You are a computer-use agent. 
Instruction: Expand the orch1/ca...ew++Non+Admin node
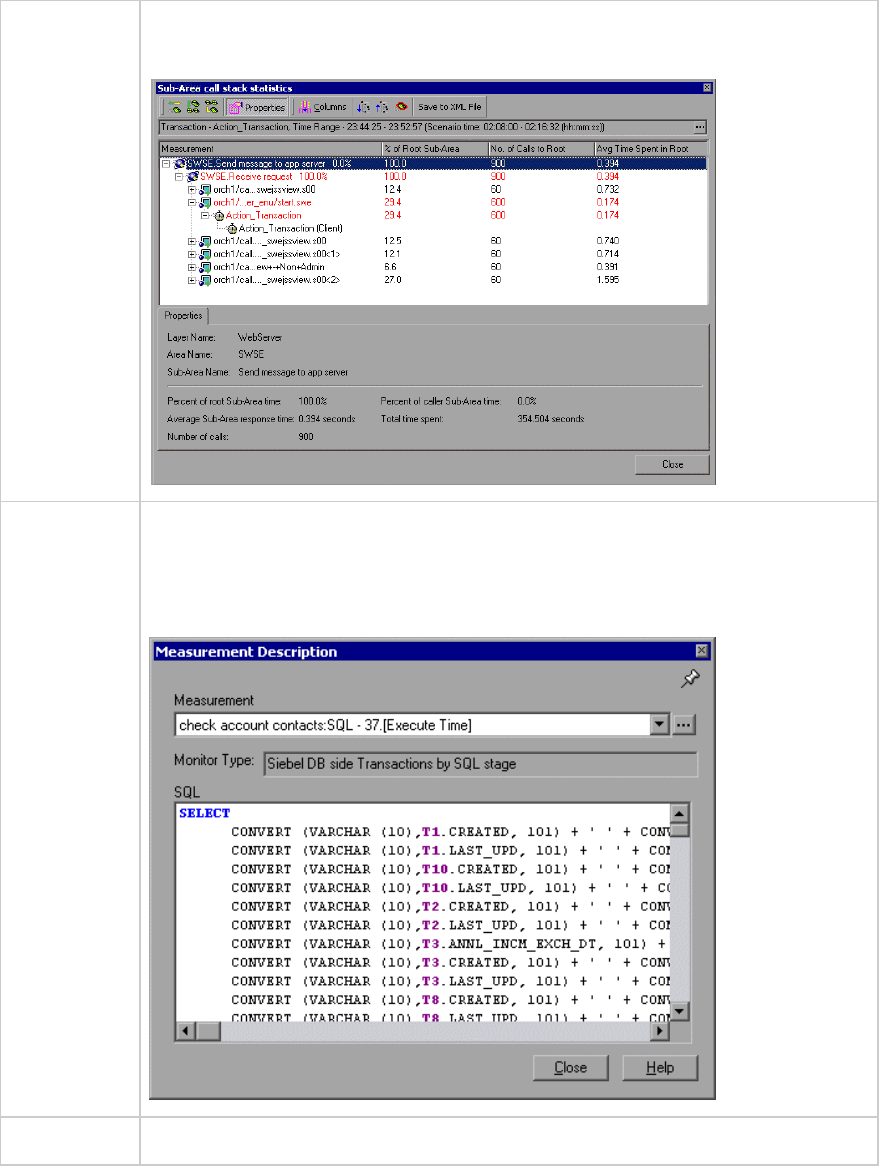(192, 267)
